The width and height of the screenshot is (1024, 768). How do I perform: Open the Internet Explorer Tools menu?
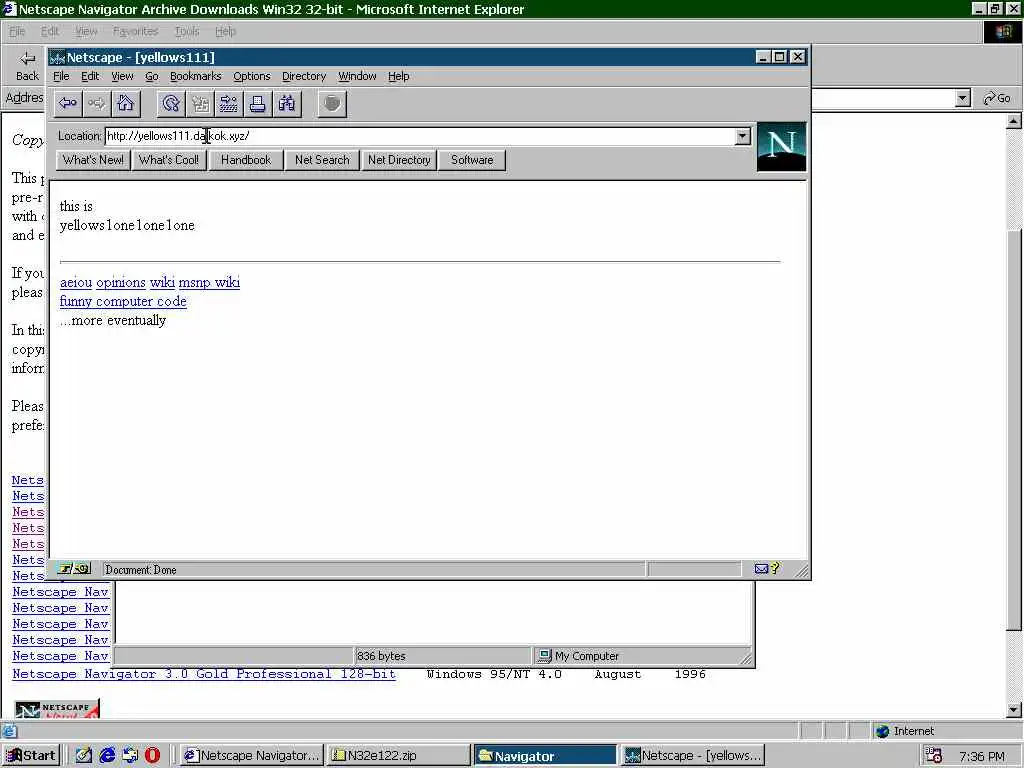click(x=187, y=31)
